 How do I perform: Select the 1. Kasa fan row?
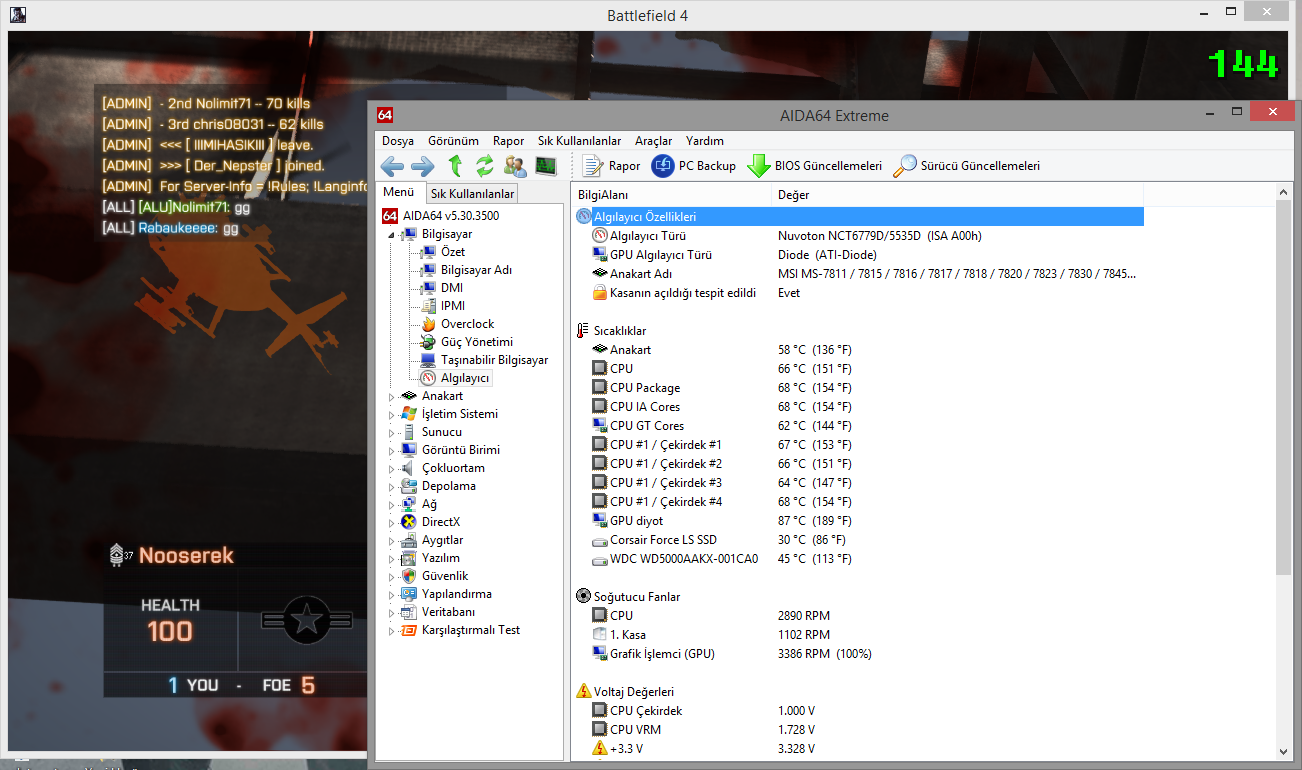(860, 635)
